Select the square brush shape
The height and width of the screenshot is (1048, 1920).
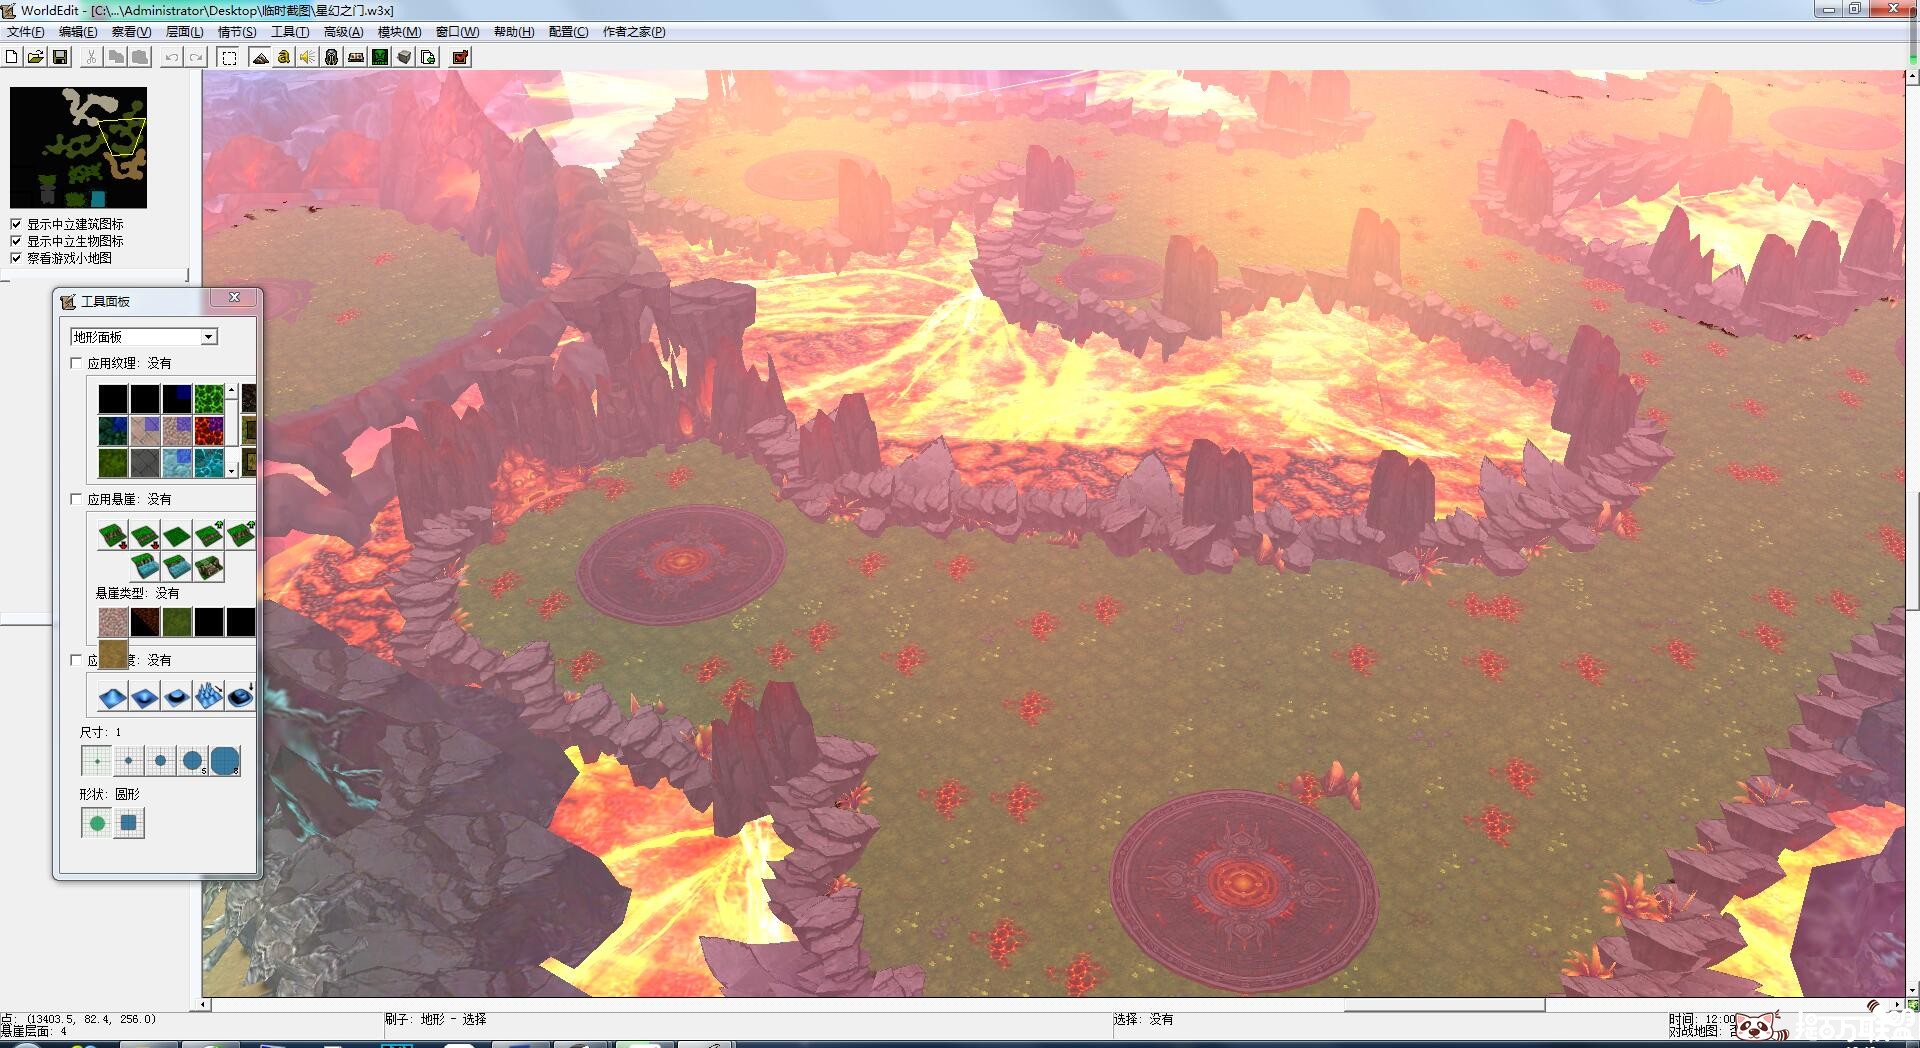click(129, 824)
